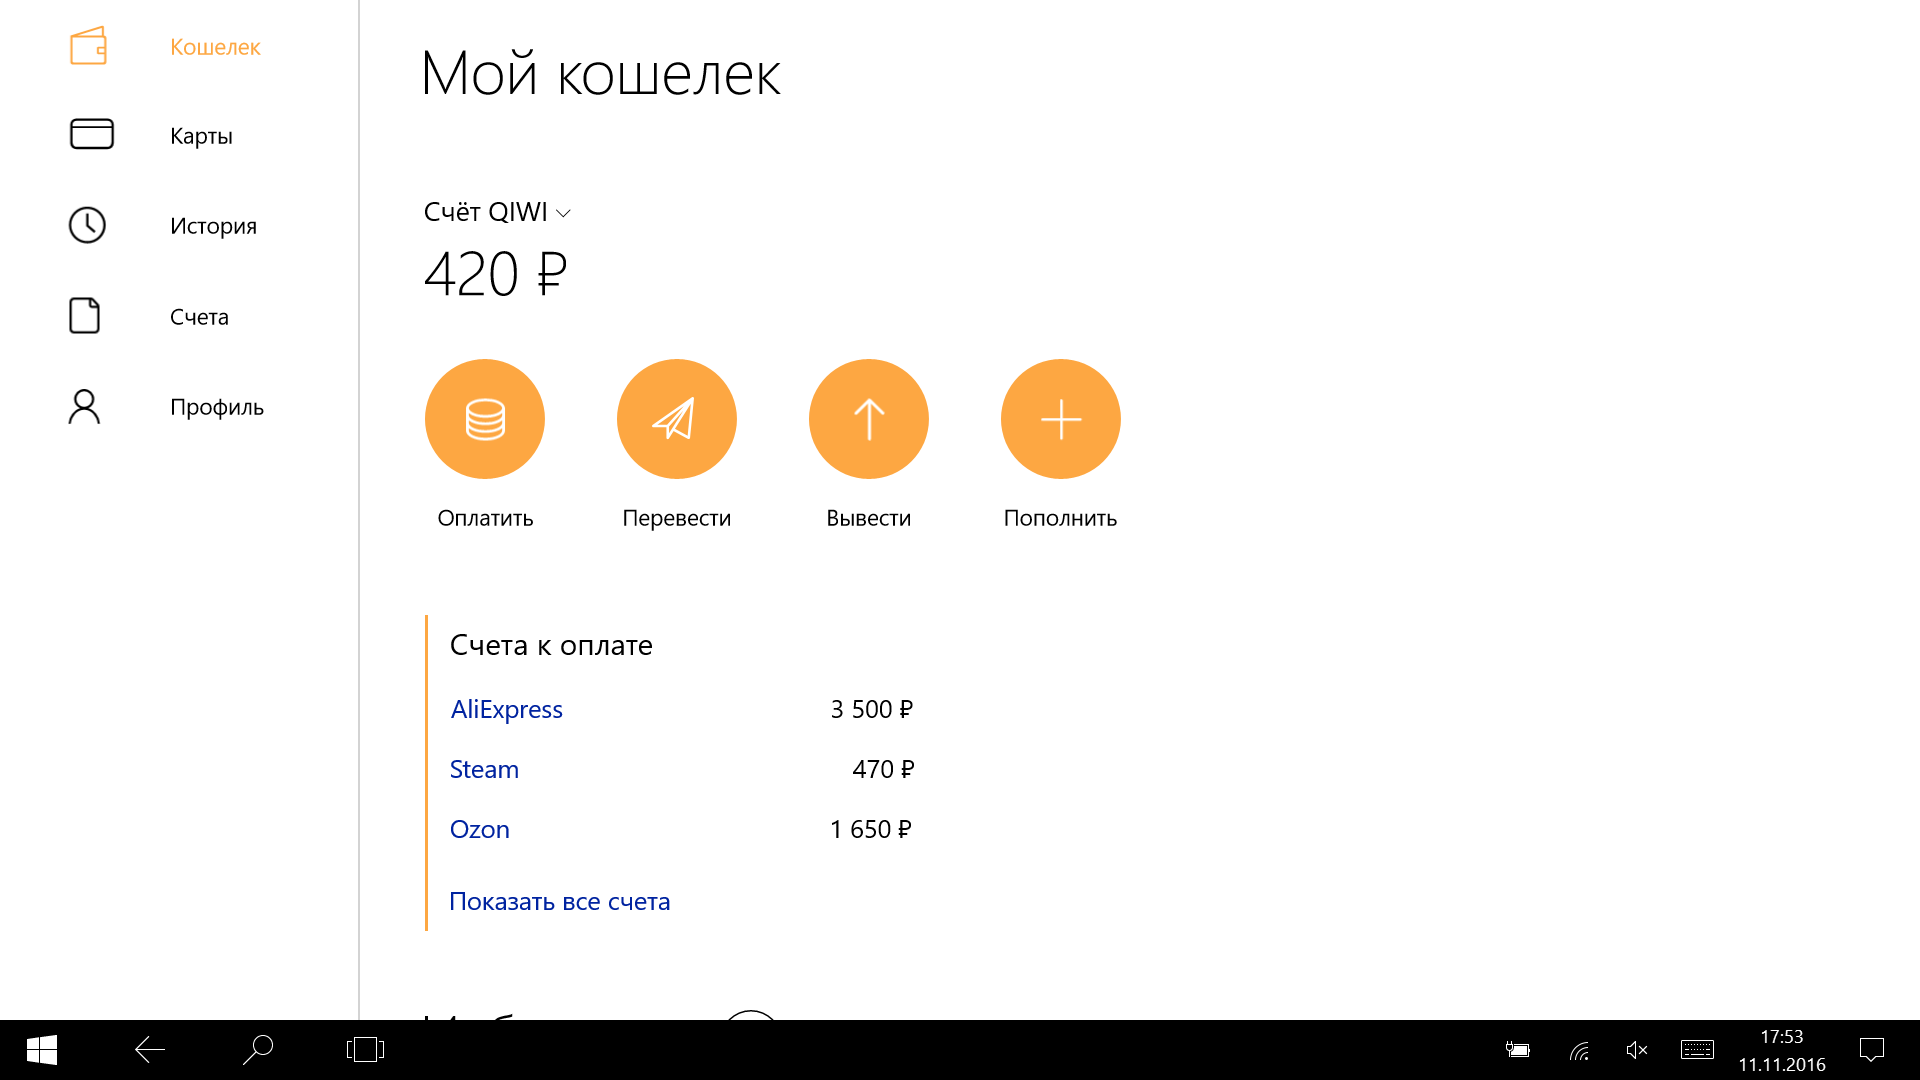Tap the Вывести up-arrow circle
1920x1080 pixels.
pos(868,419)
